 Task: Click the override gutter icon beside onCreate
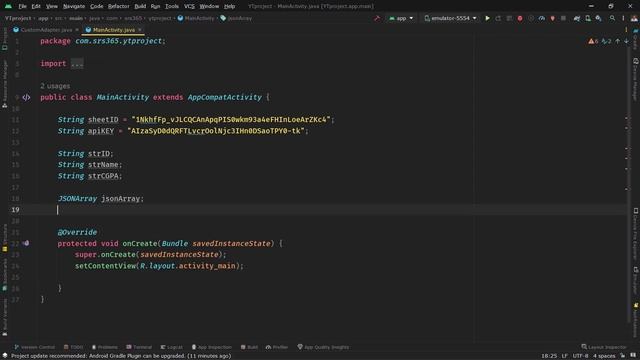[26, 243]
